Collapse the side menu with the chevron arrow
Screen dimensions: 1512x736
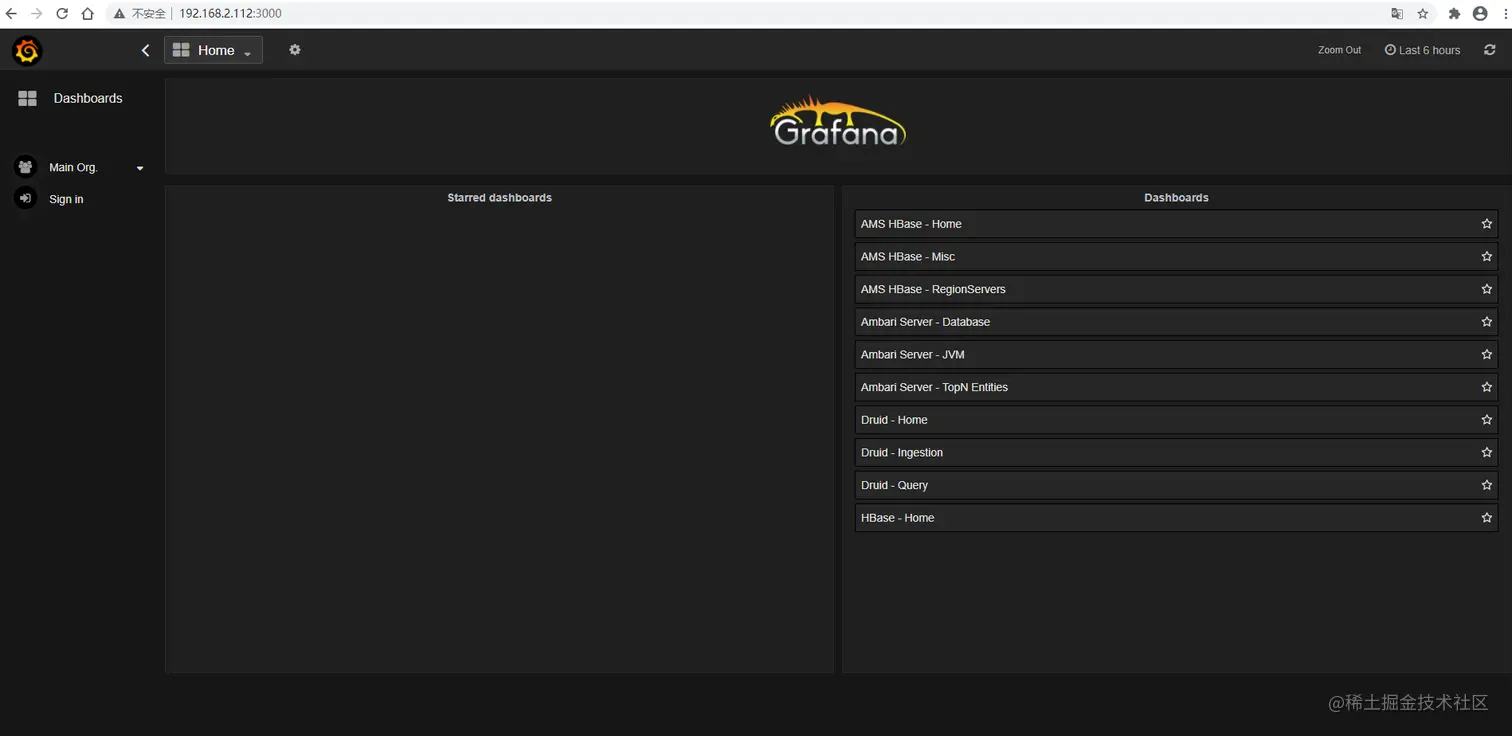tap(145, 50)
